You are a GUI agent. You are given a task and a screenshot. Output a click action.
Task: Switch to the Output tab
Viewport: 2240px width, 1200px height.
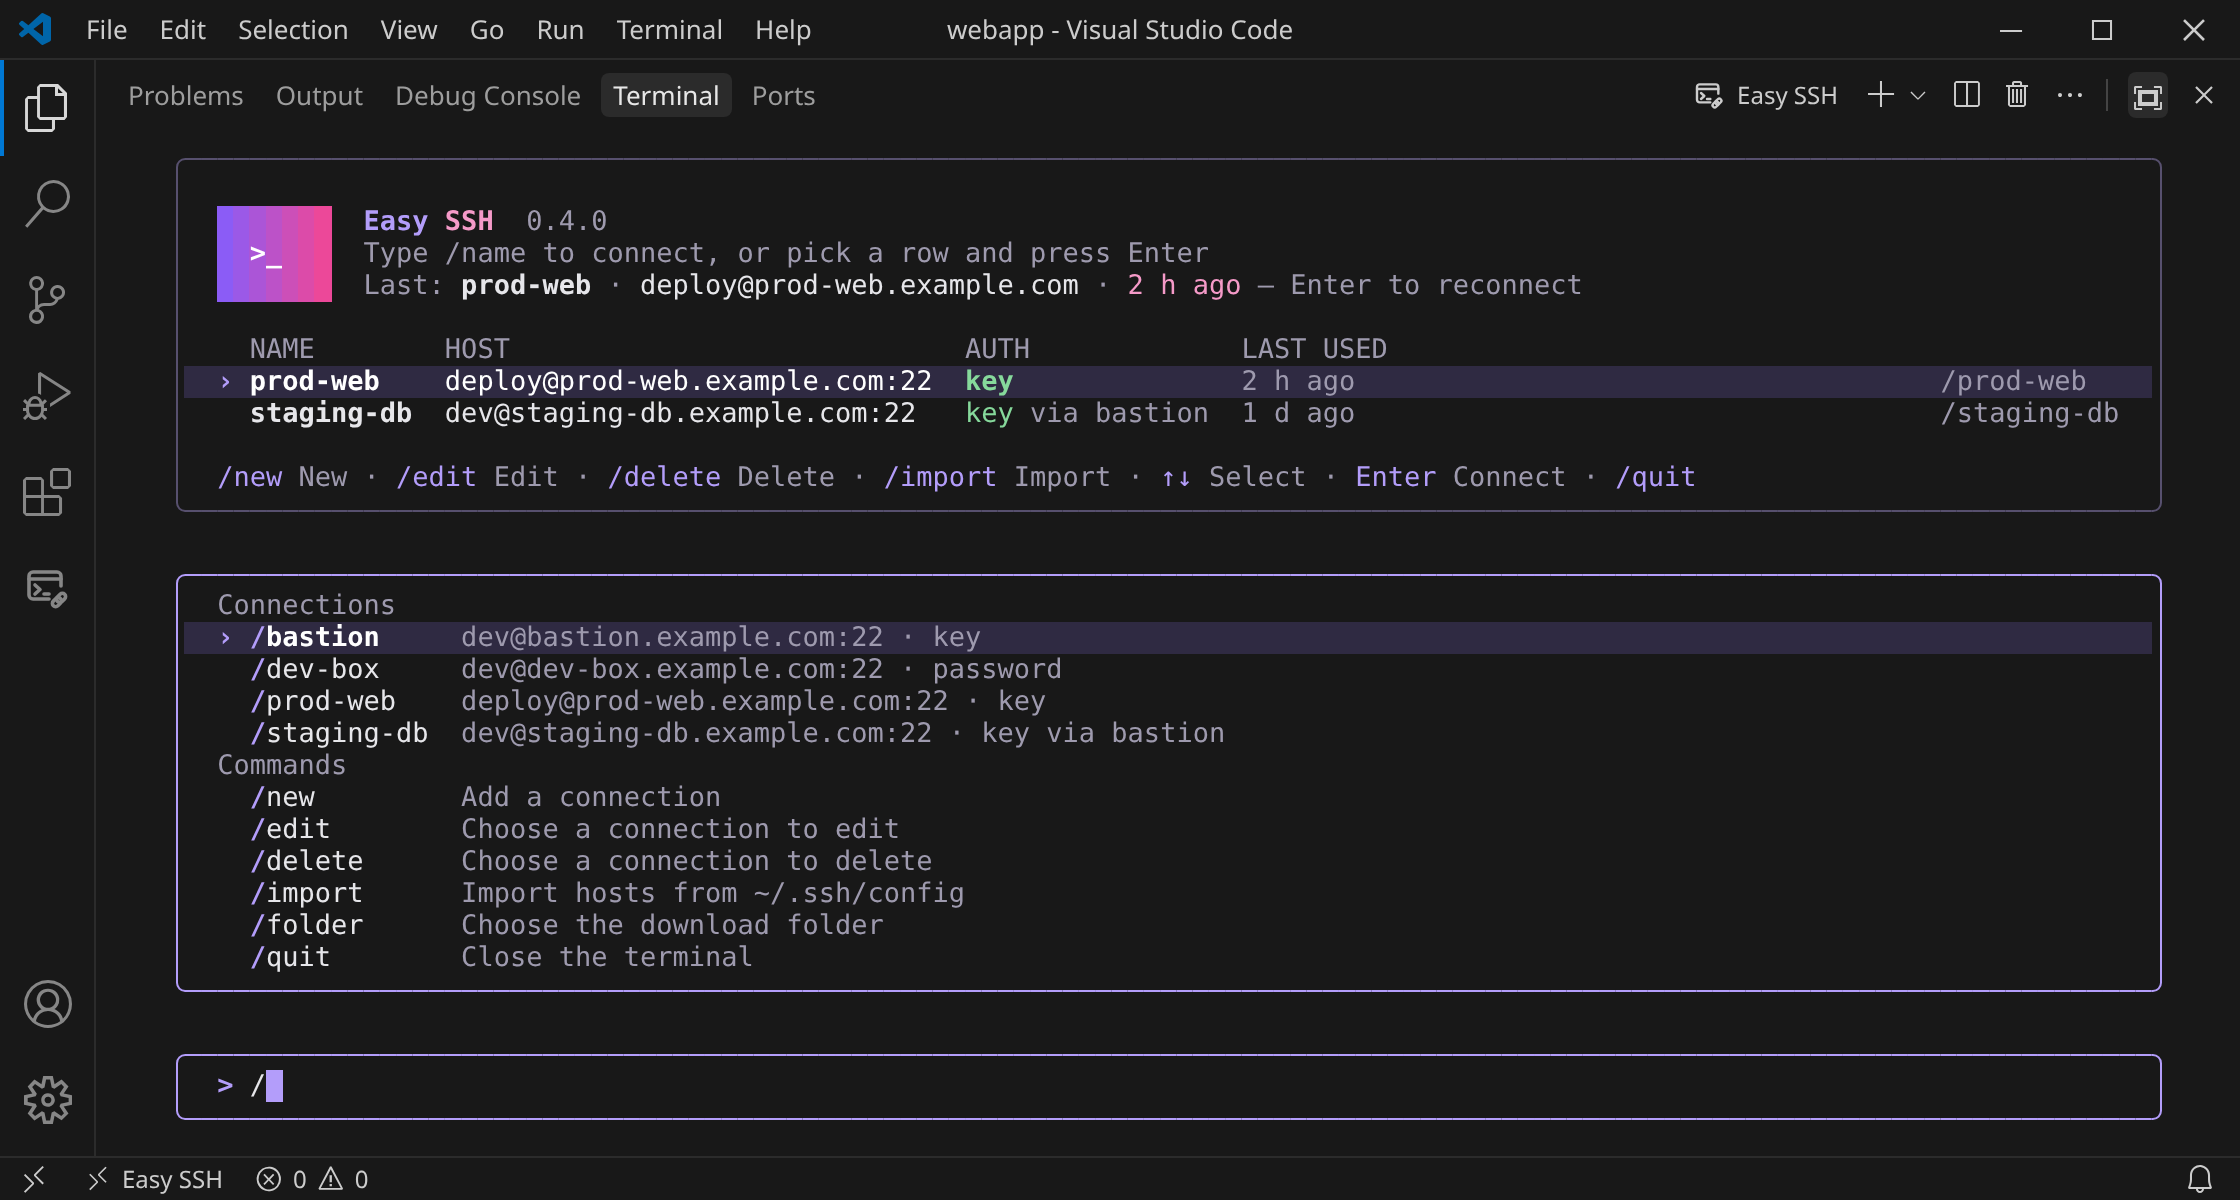pos(319,95)
